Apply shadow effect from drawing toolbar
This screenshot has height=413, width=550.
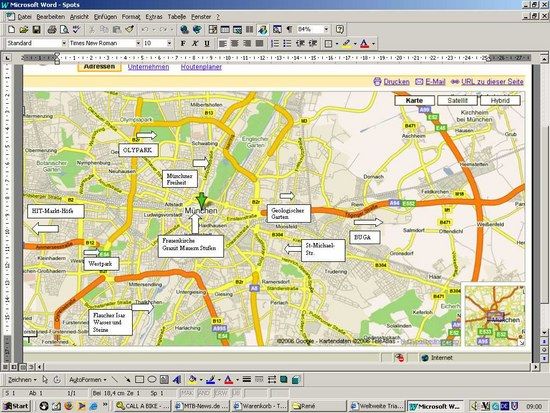coord(283,379)
